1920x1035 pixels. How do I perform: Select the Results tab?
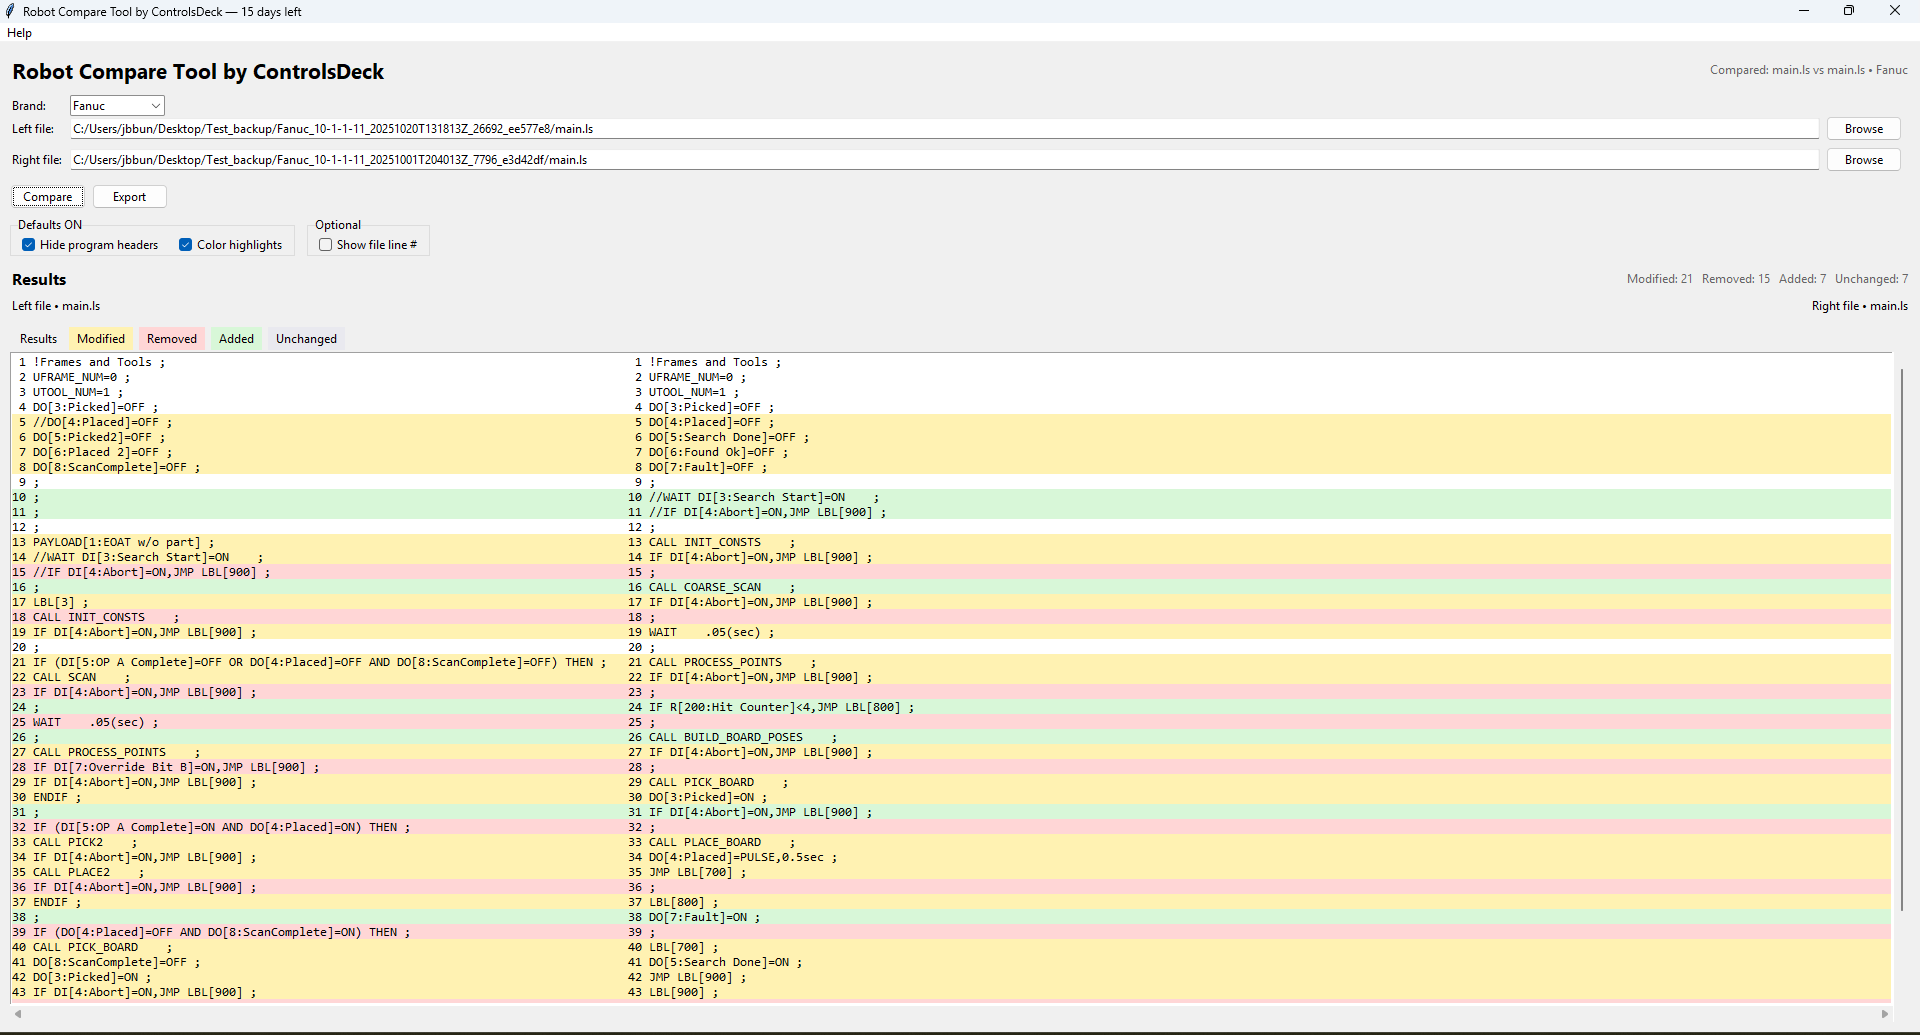pyautogui.click(x=38, y=338)
